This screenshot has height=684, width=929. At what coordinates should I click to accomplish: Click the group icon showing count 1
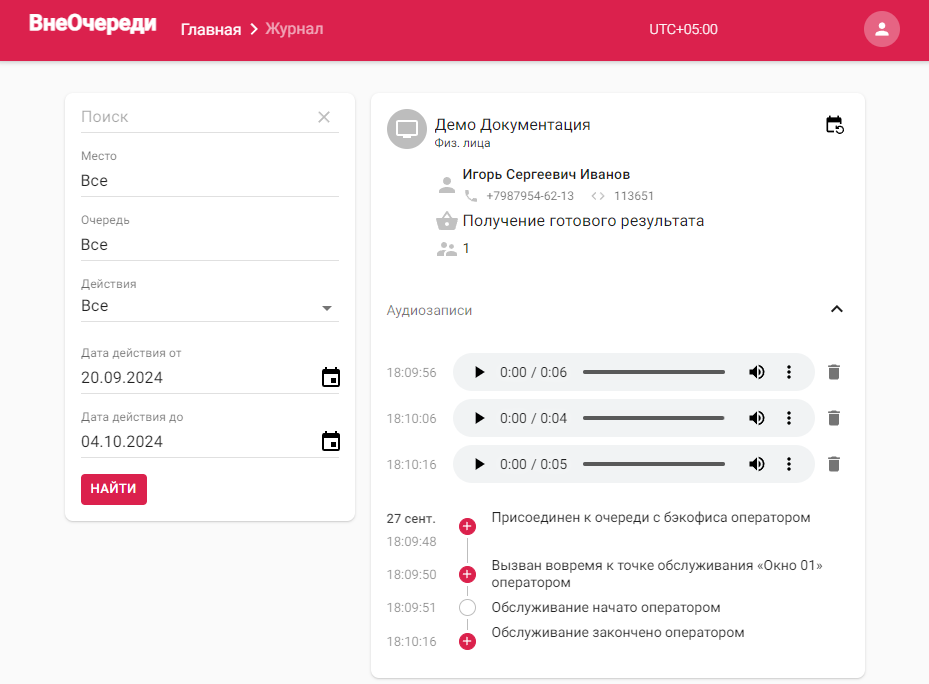(x=447, y=249)
